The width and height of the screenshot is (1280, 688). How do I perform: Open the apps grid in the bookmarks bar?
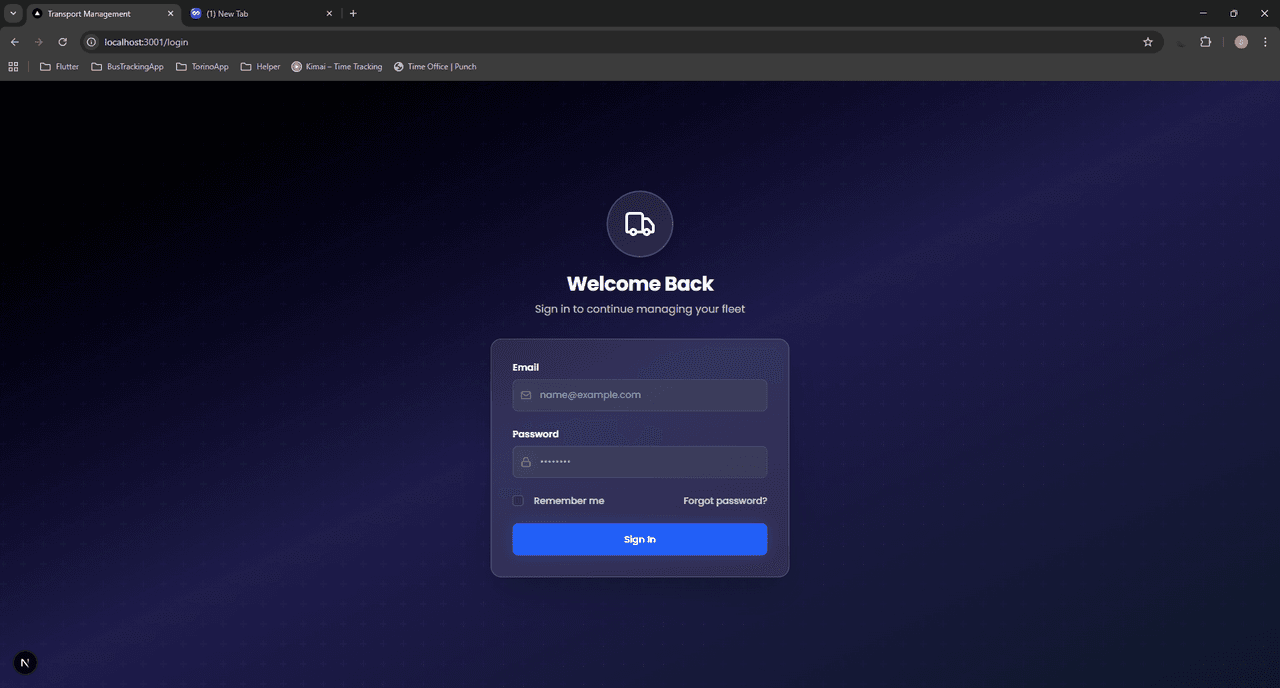(14, 66)
